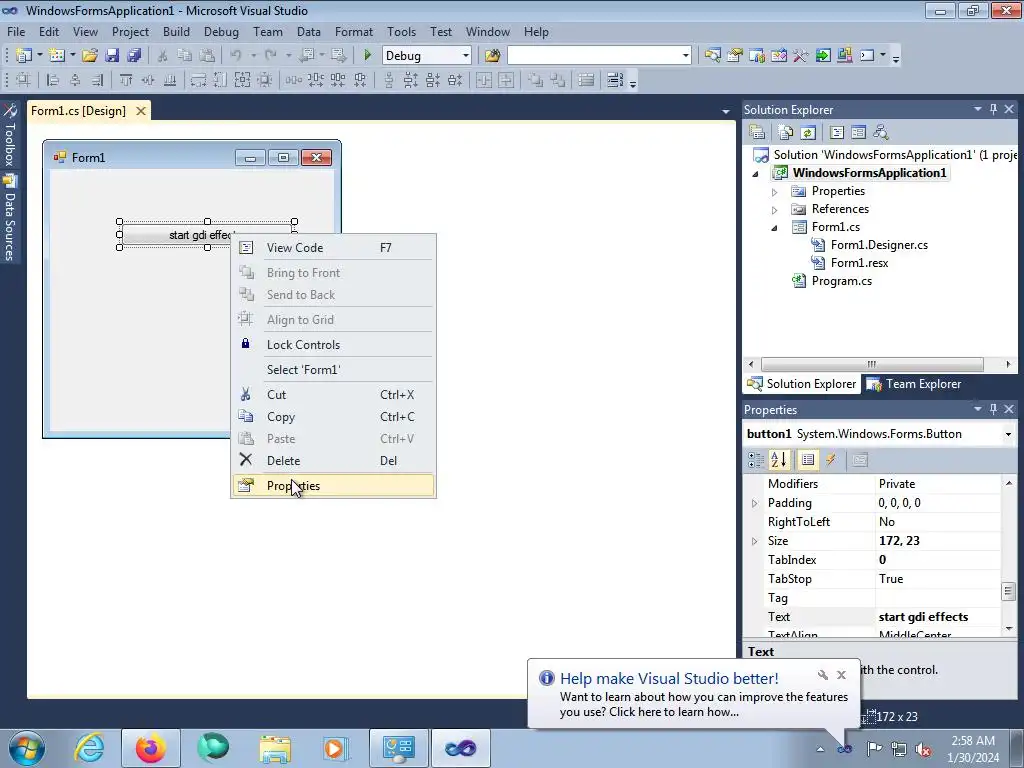Choose Select 'Form1' in context menu
The width and height of the screenshot is (1024, 768).
(333, 370)
